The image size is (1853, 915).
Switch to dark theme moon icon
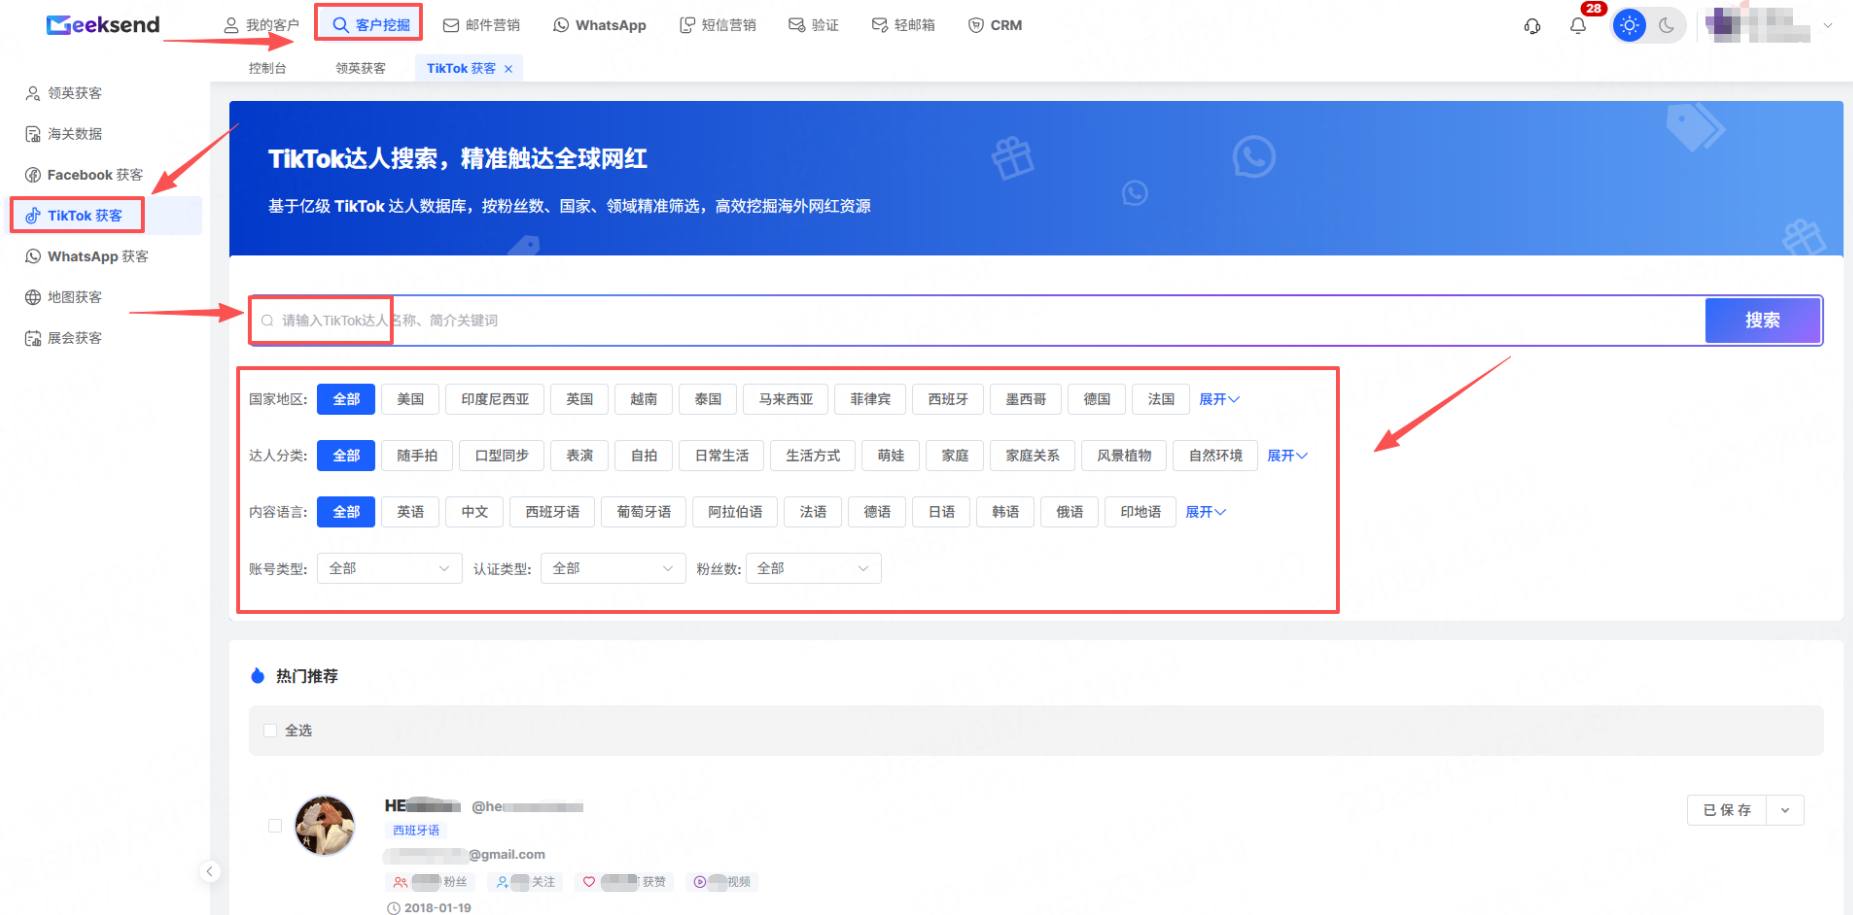point(1666,26)
